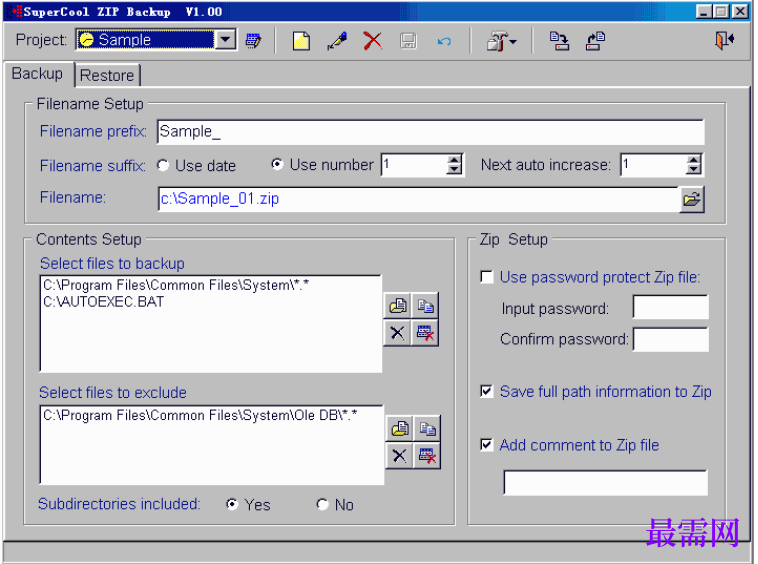Clear all items from backup list

point(425,333)
